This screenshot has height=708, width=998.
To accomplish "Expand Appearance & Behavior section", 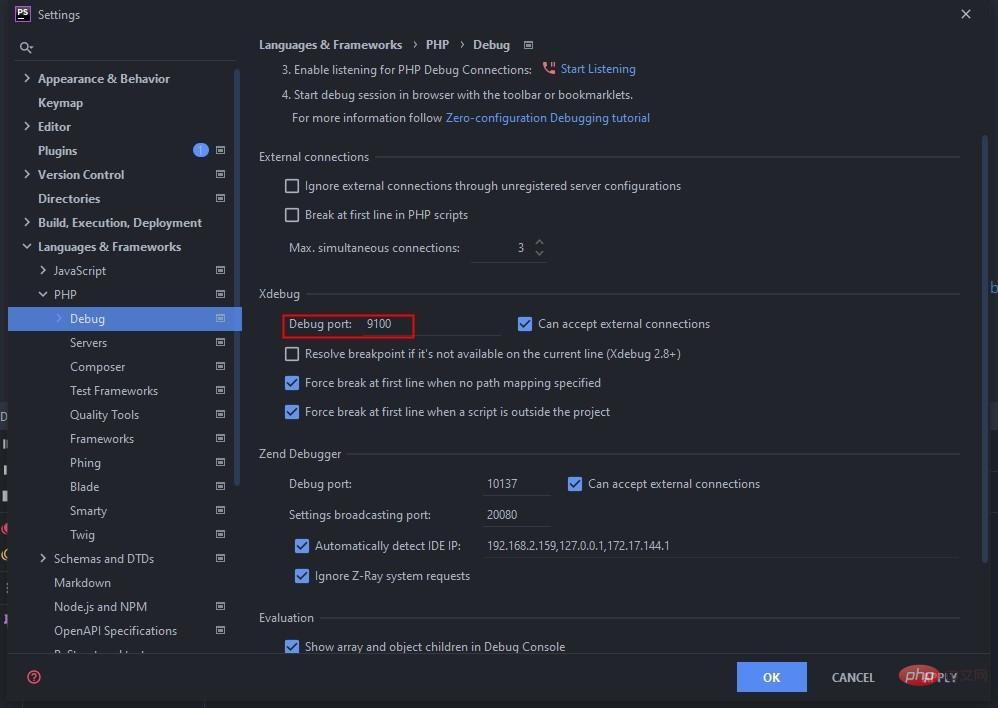I will pos(27,78).
